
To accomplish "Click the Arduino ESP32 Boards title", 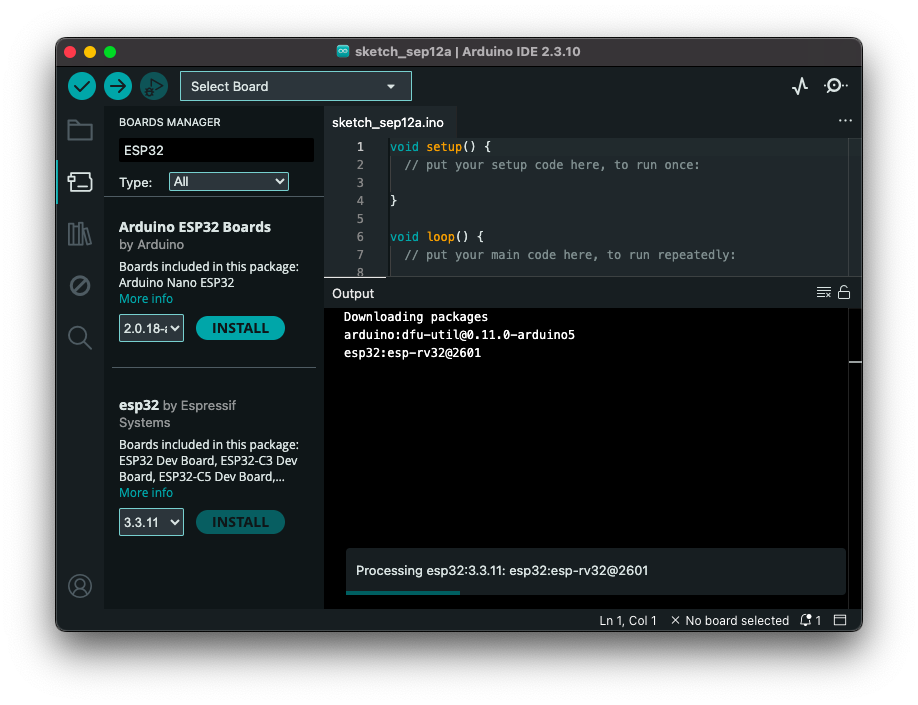I will coord(195,227).
